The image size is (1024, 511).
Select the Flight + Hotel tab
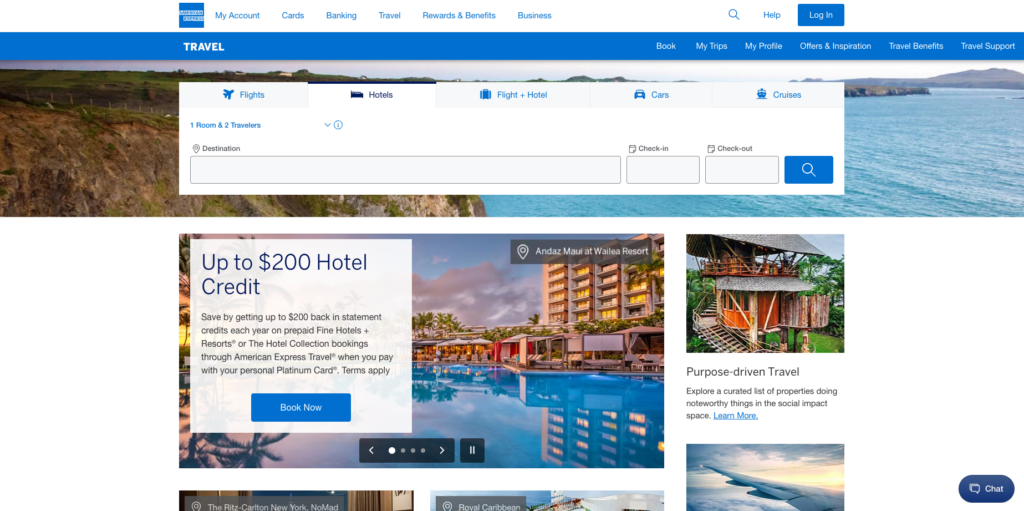pyautogui.click(x=513, y=95)
